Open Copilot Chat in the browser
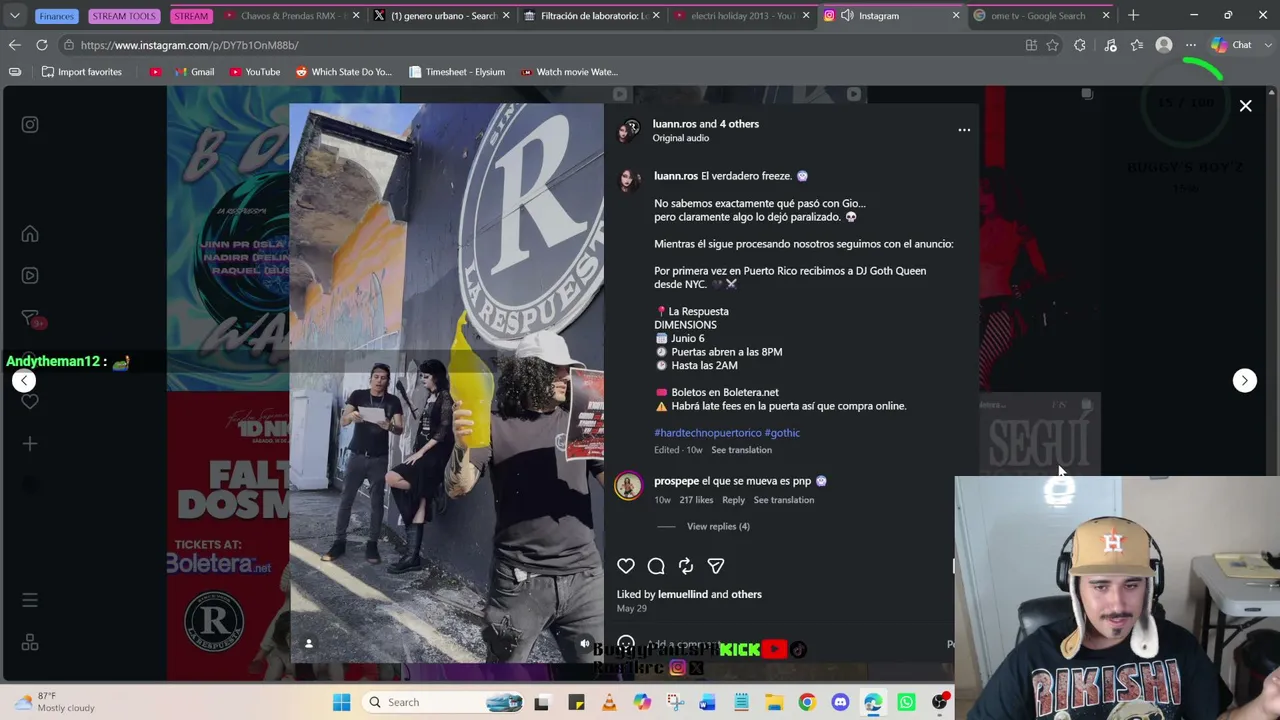 click(x=1232, y=45)
